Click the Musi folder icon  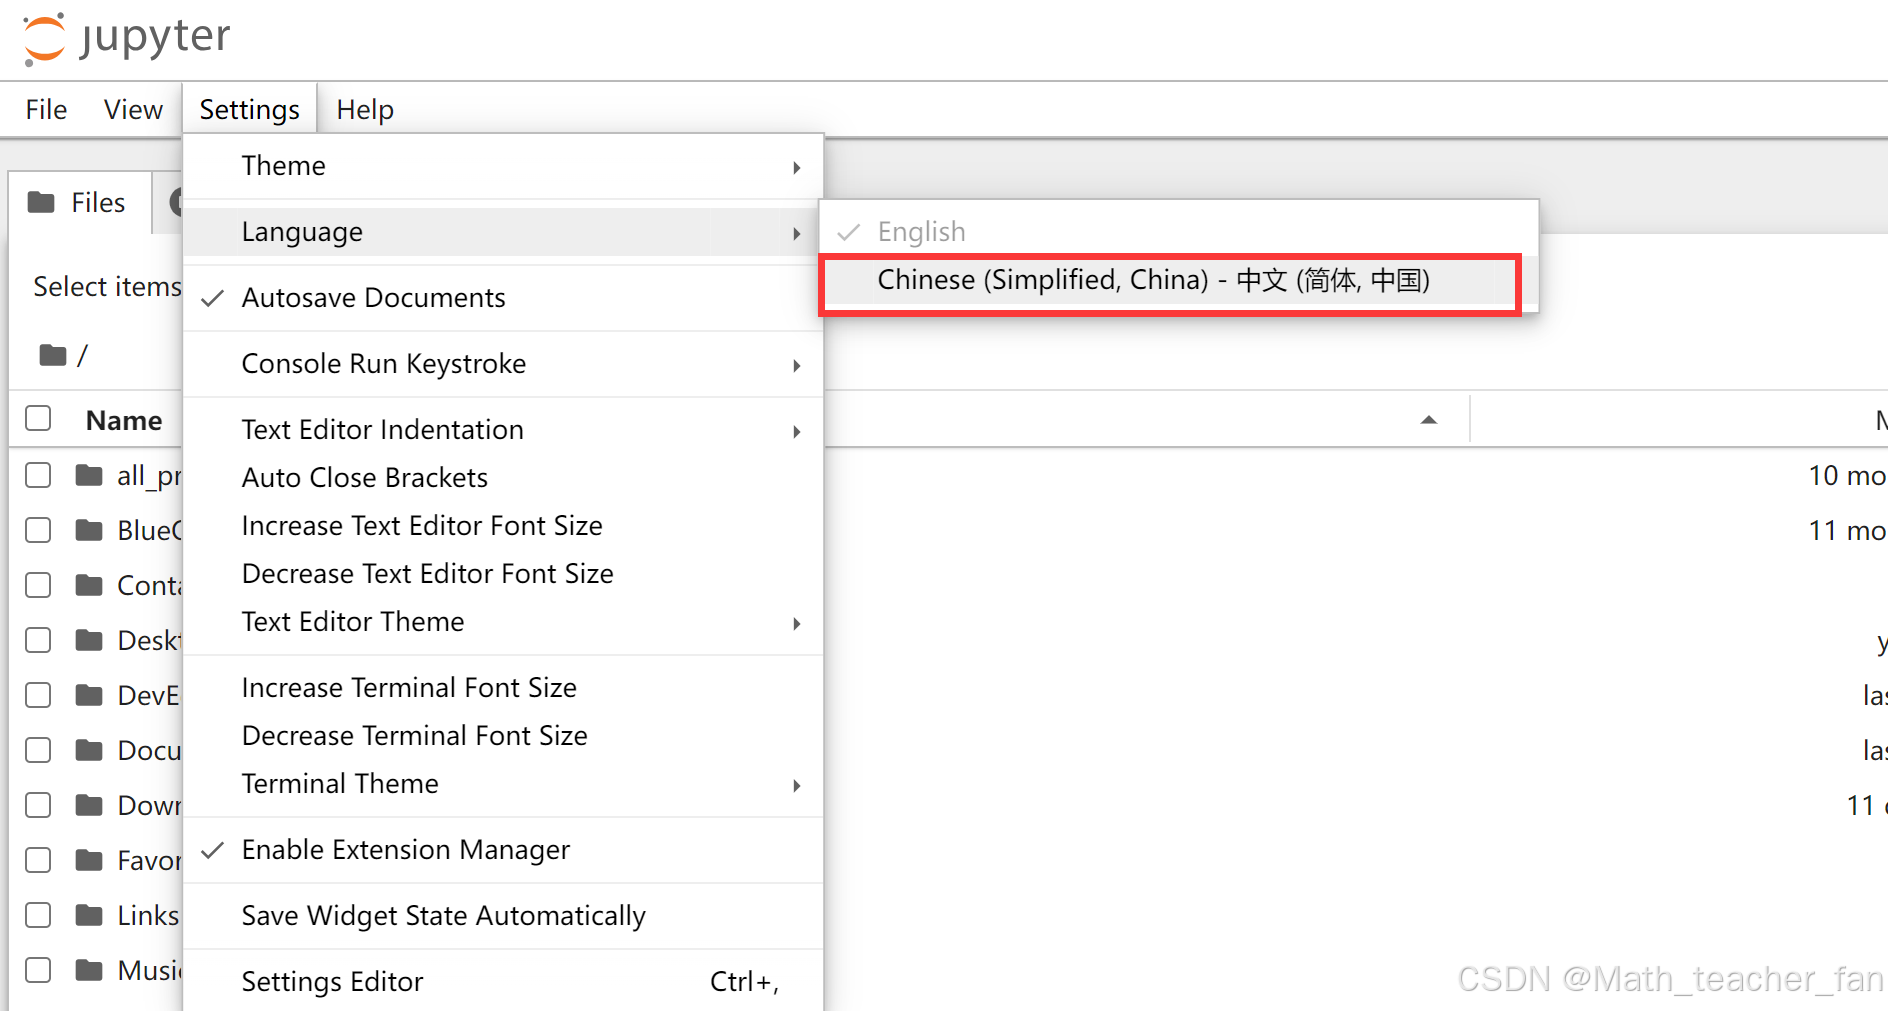[x=89, y=970]
